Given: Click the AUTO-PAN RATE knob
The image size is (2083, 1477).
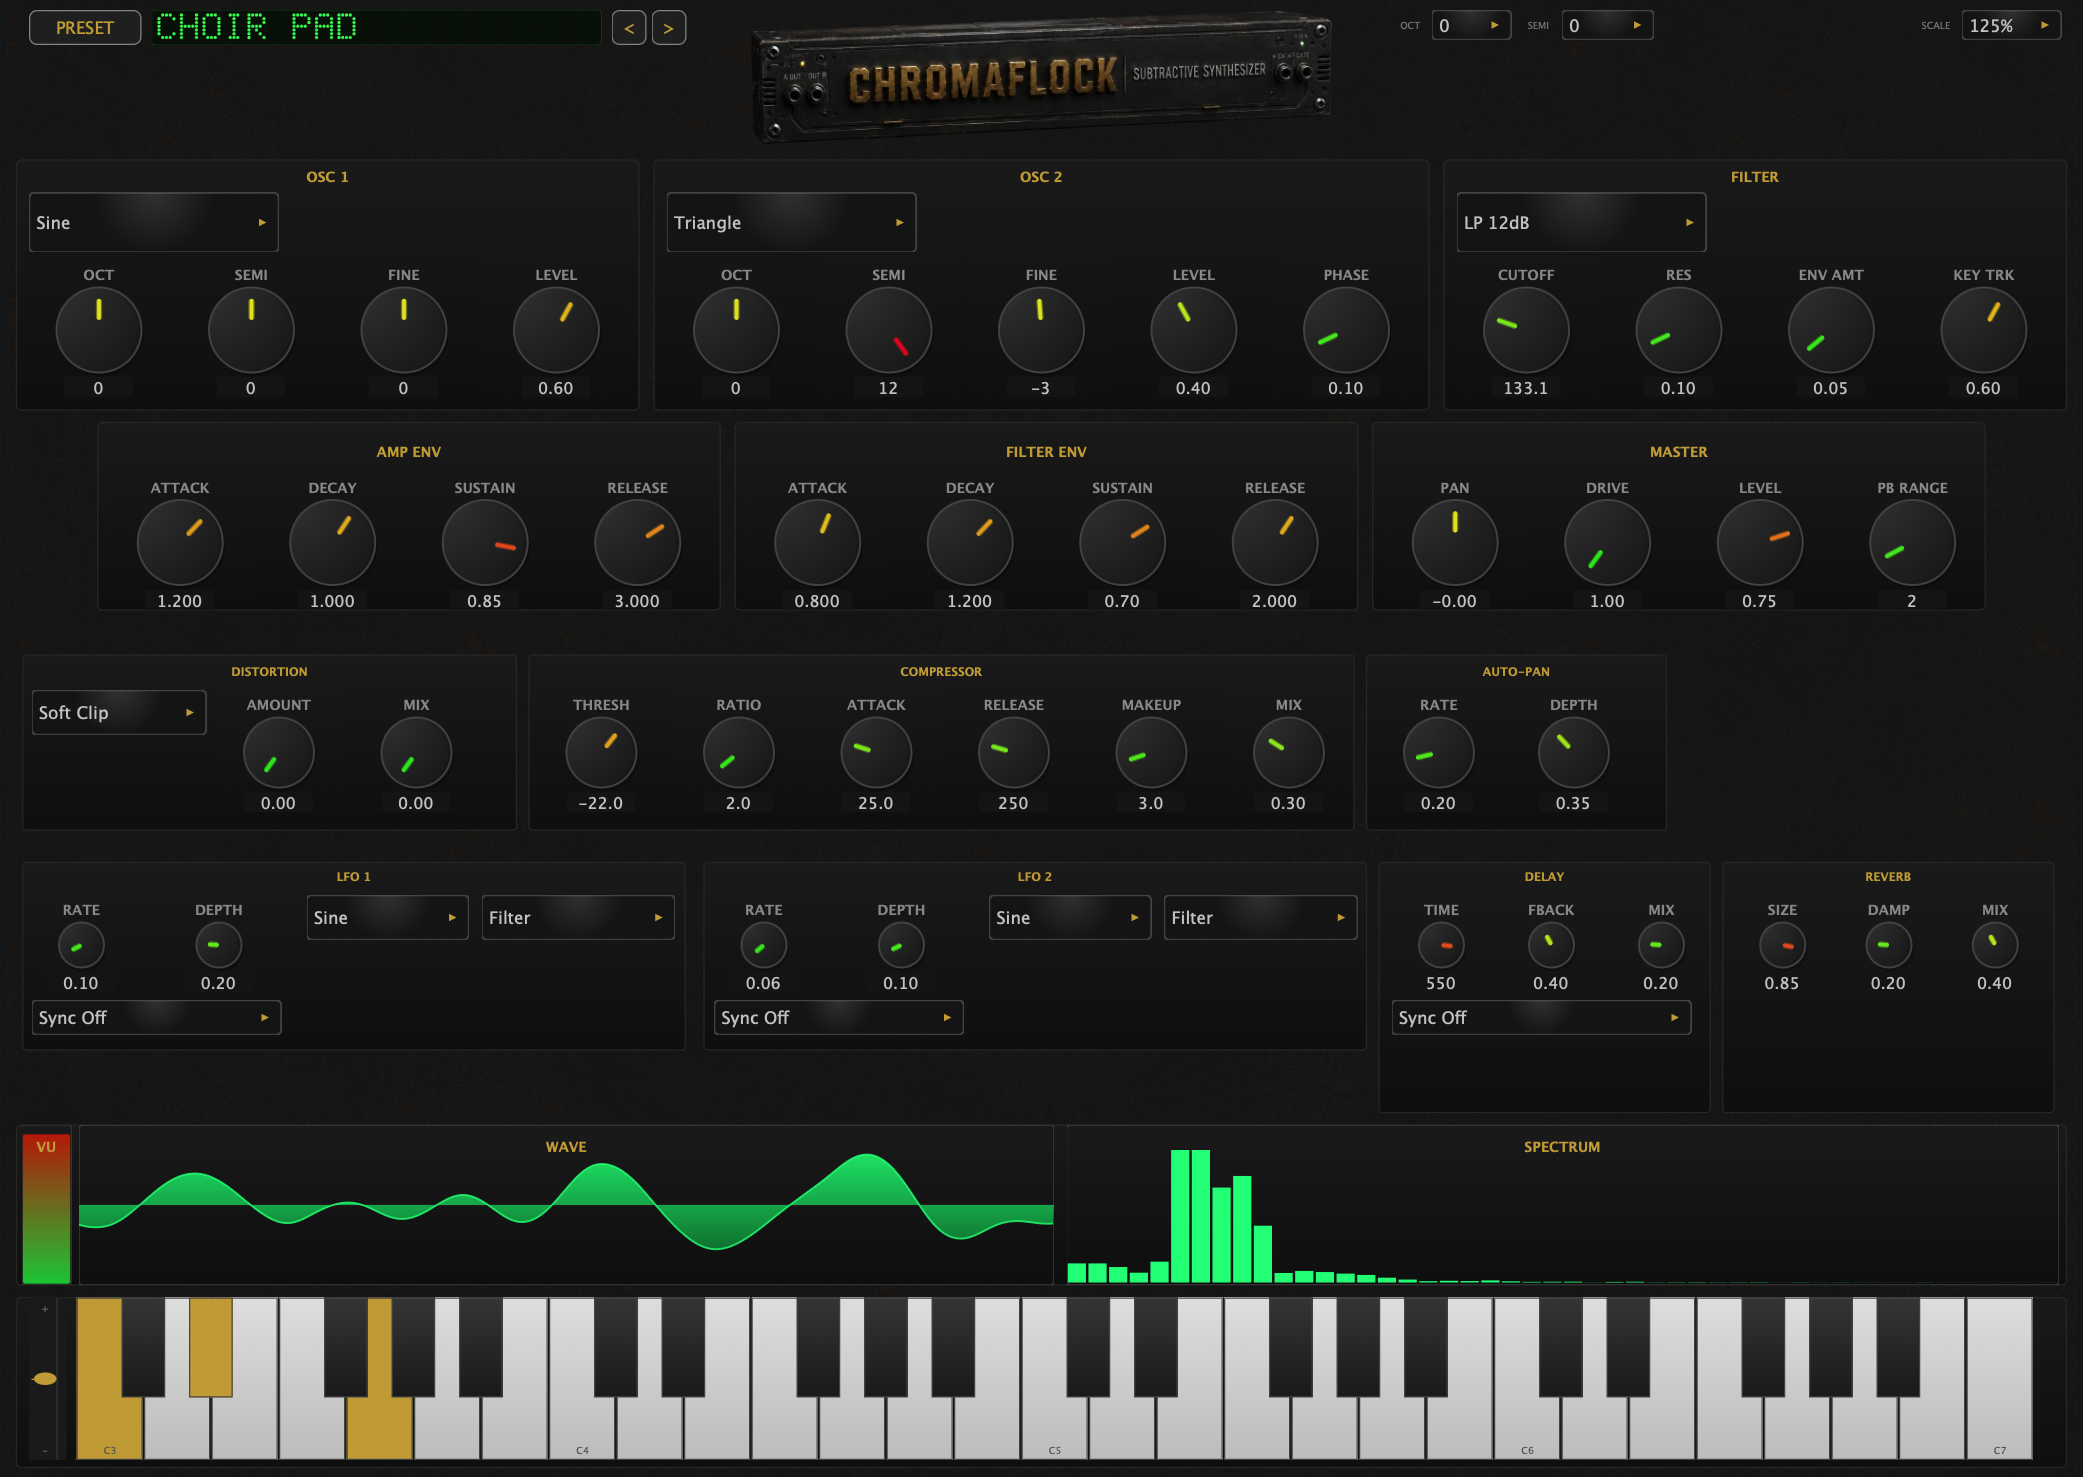Looking at the screenshot, I should click(1439, 753).
